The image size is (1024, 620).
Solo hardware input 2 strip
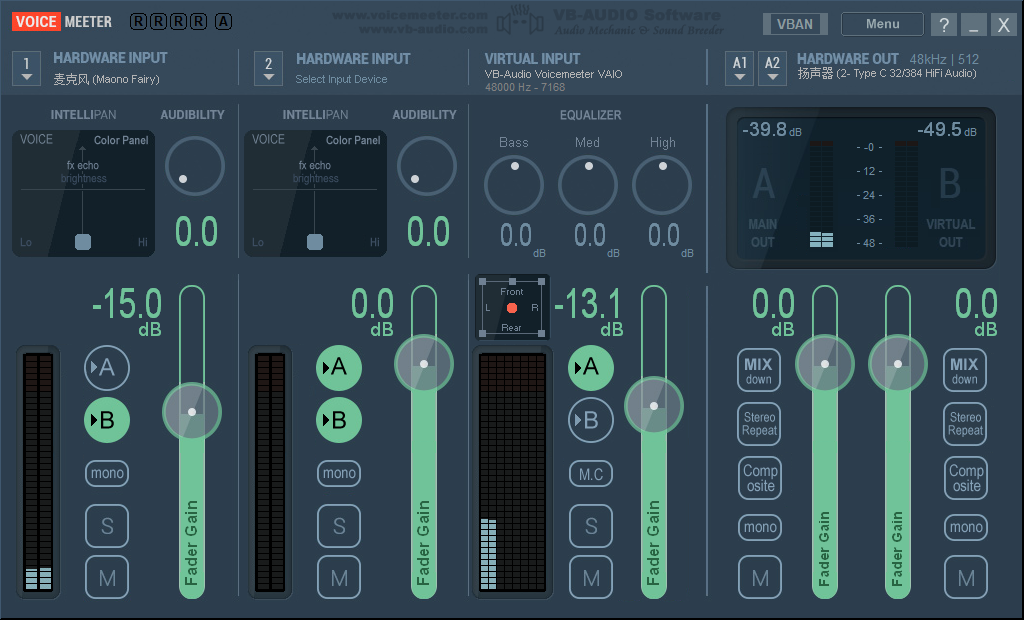(x=339, y=526)
